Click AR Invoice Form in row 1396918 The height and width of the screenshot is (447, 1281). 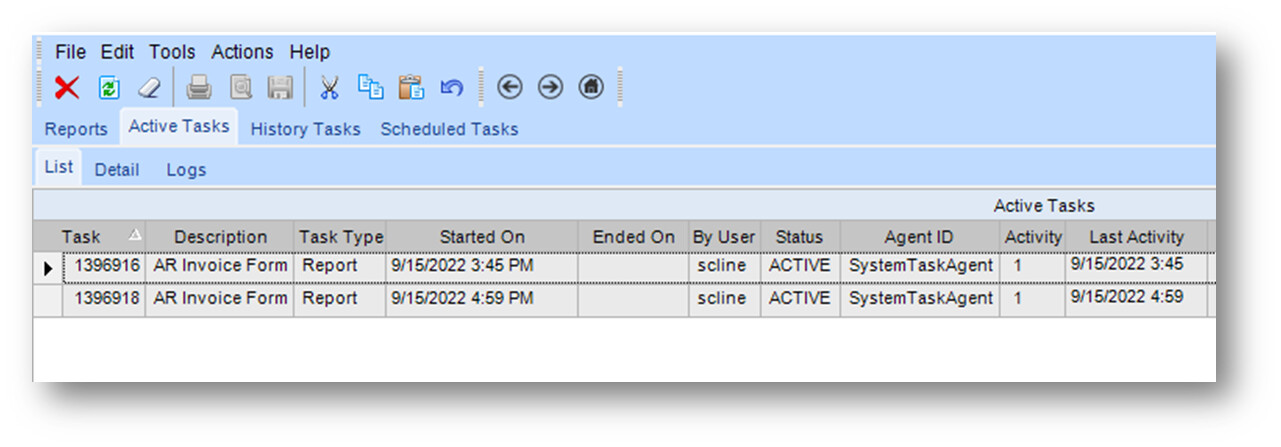pos(220,299)
